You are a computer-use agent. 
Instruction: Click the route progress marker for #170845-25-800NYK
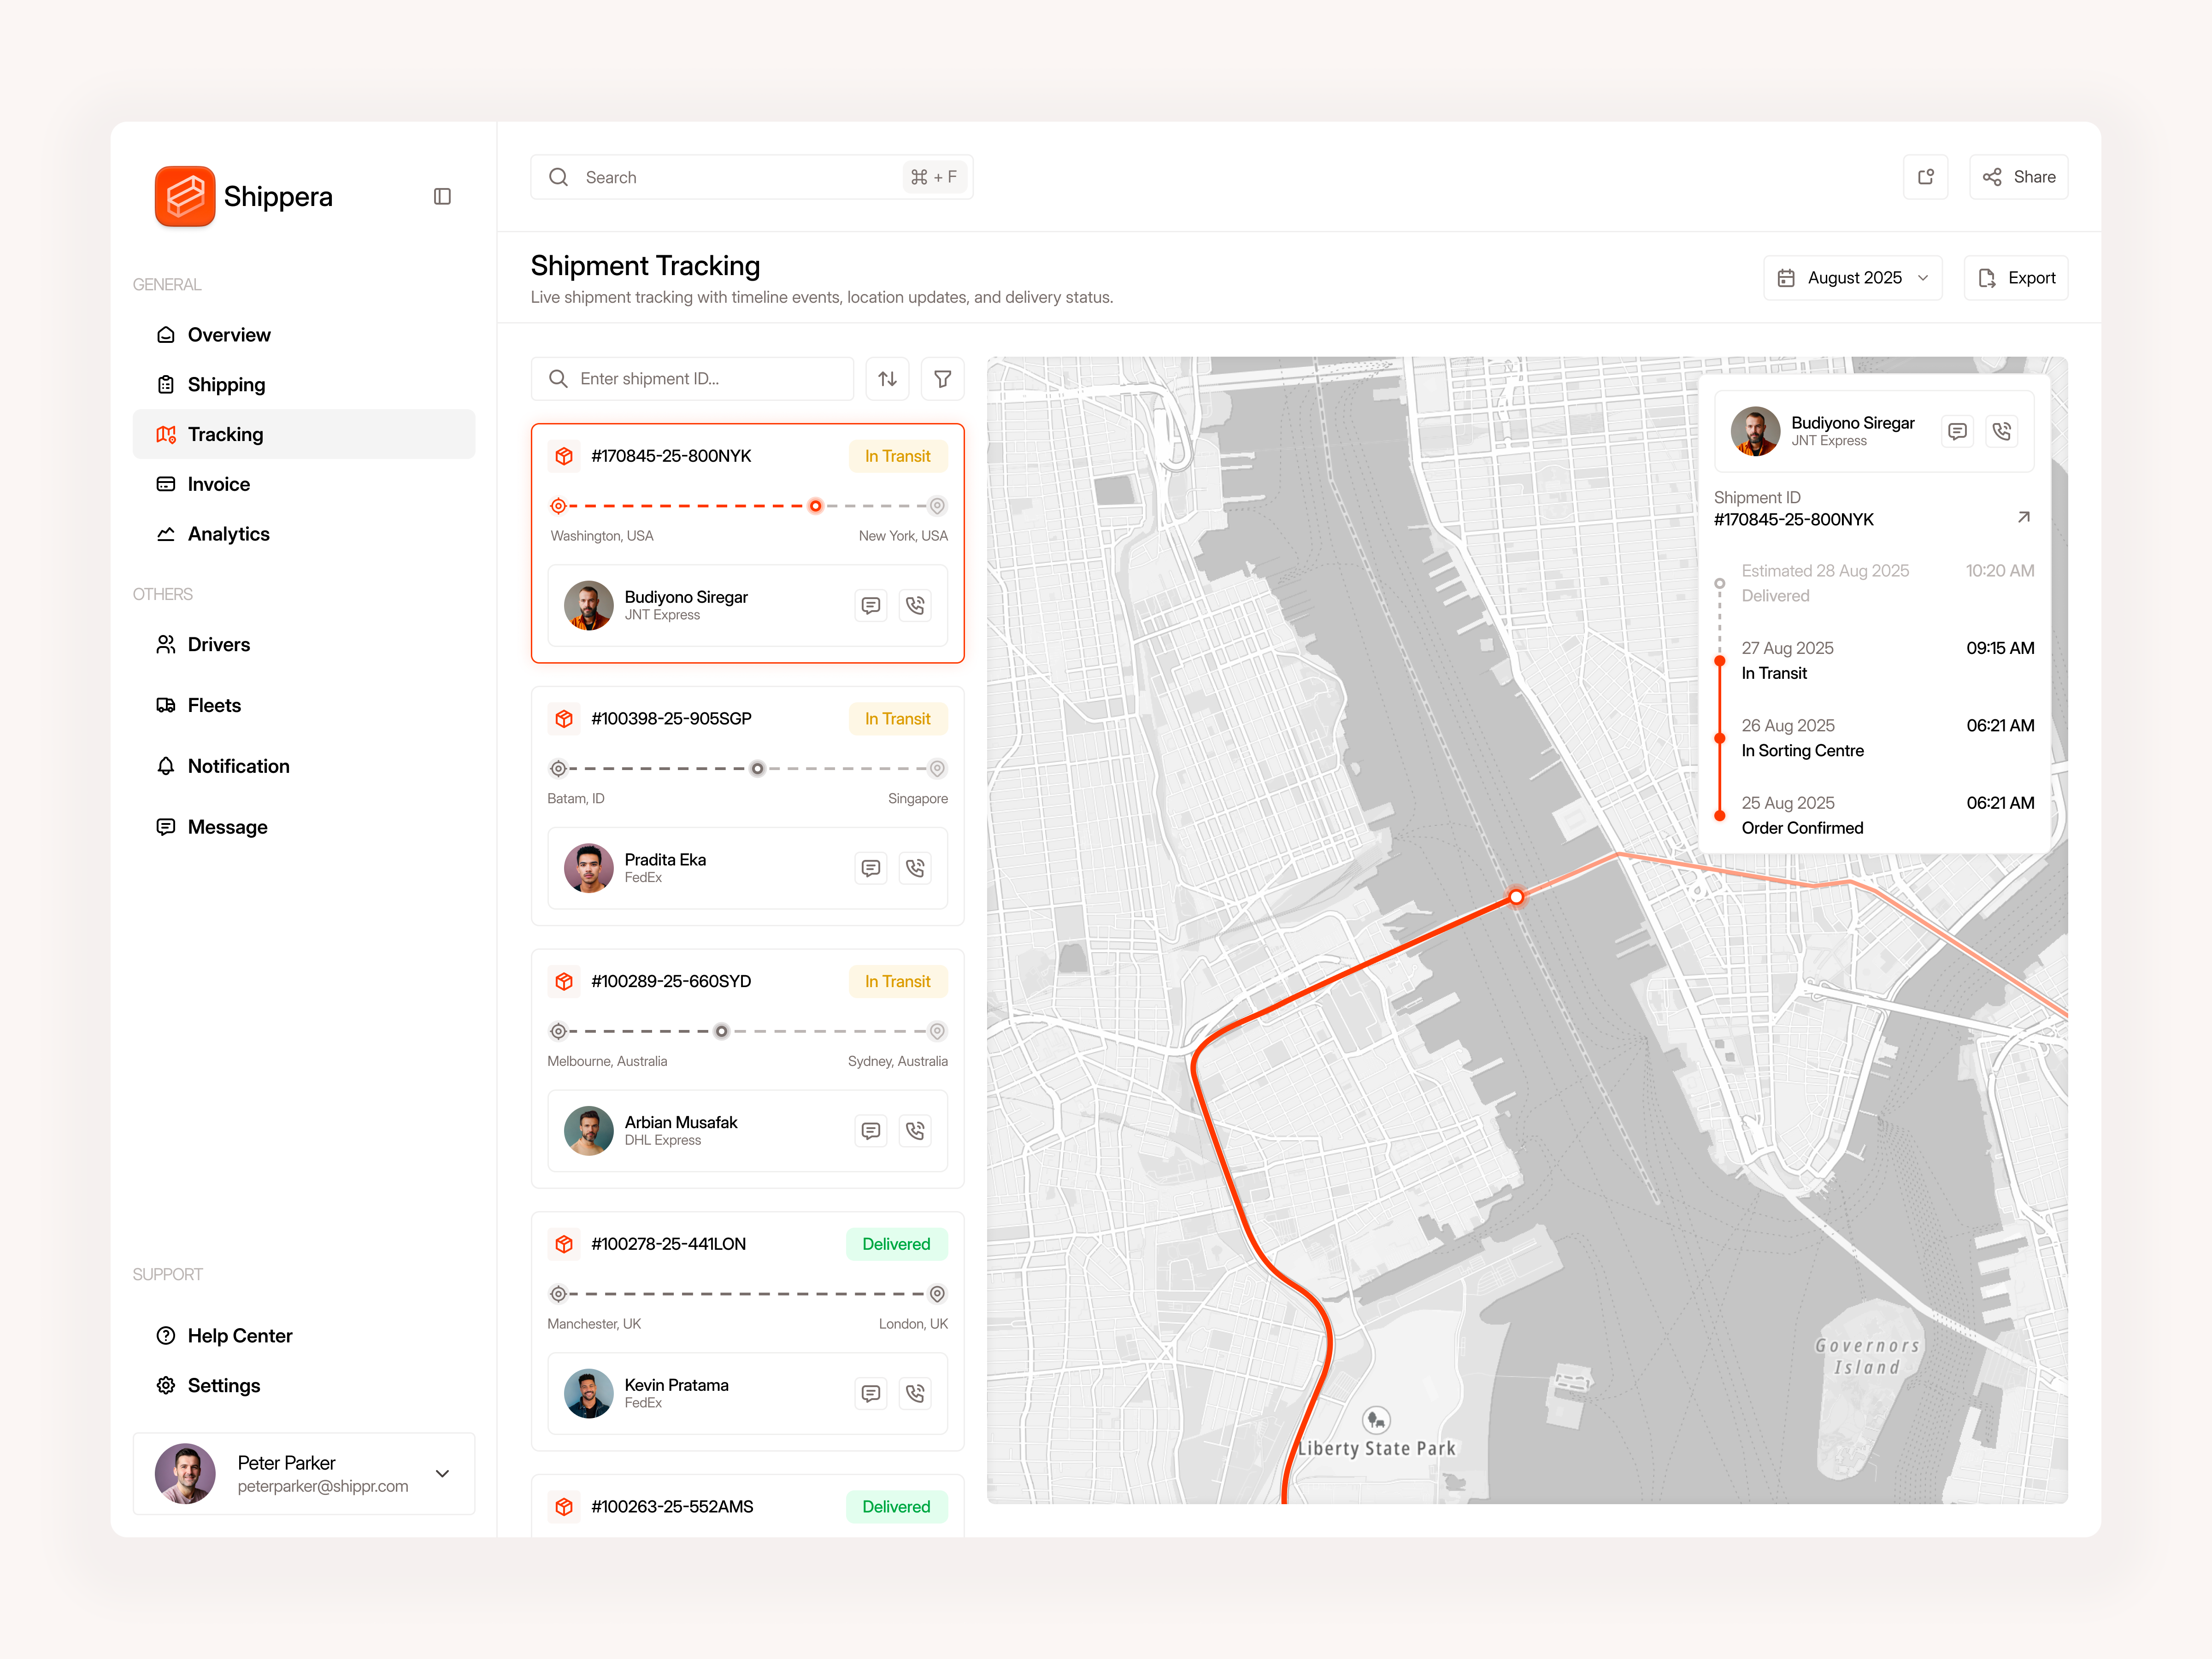[815, 506]
